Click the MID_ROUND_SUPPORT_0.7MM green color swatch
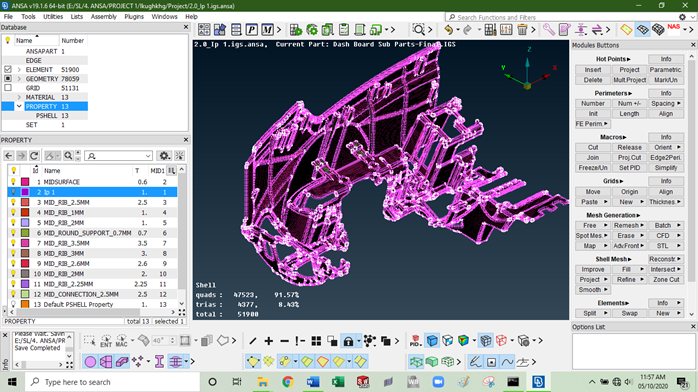The image size is (698, 392). pyautogui.click(x=25, y=233)
